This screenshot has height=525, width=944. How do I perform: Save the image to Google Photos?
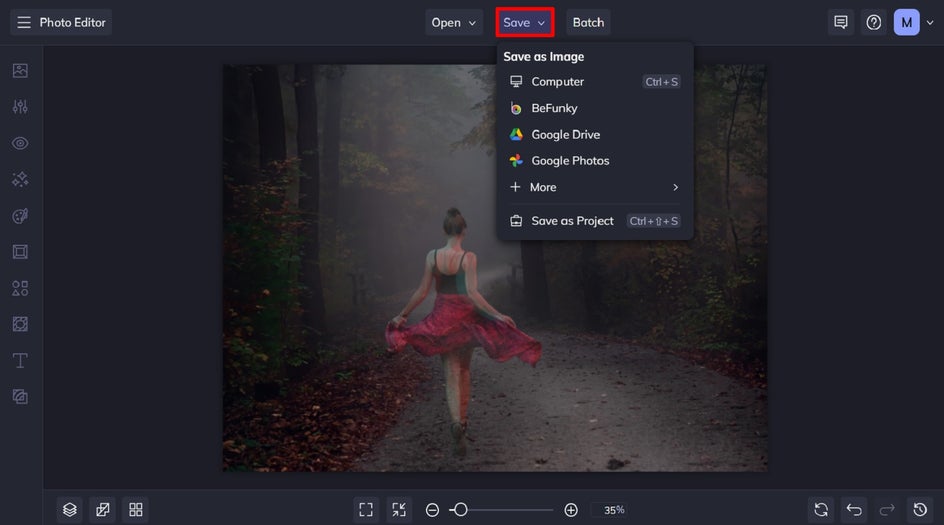(x=594, y=161)
